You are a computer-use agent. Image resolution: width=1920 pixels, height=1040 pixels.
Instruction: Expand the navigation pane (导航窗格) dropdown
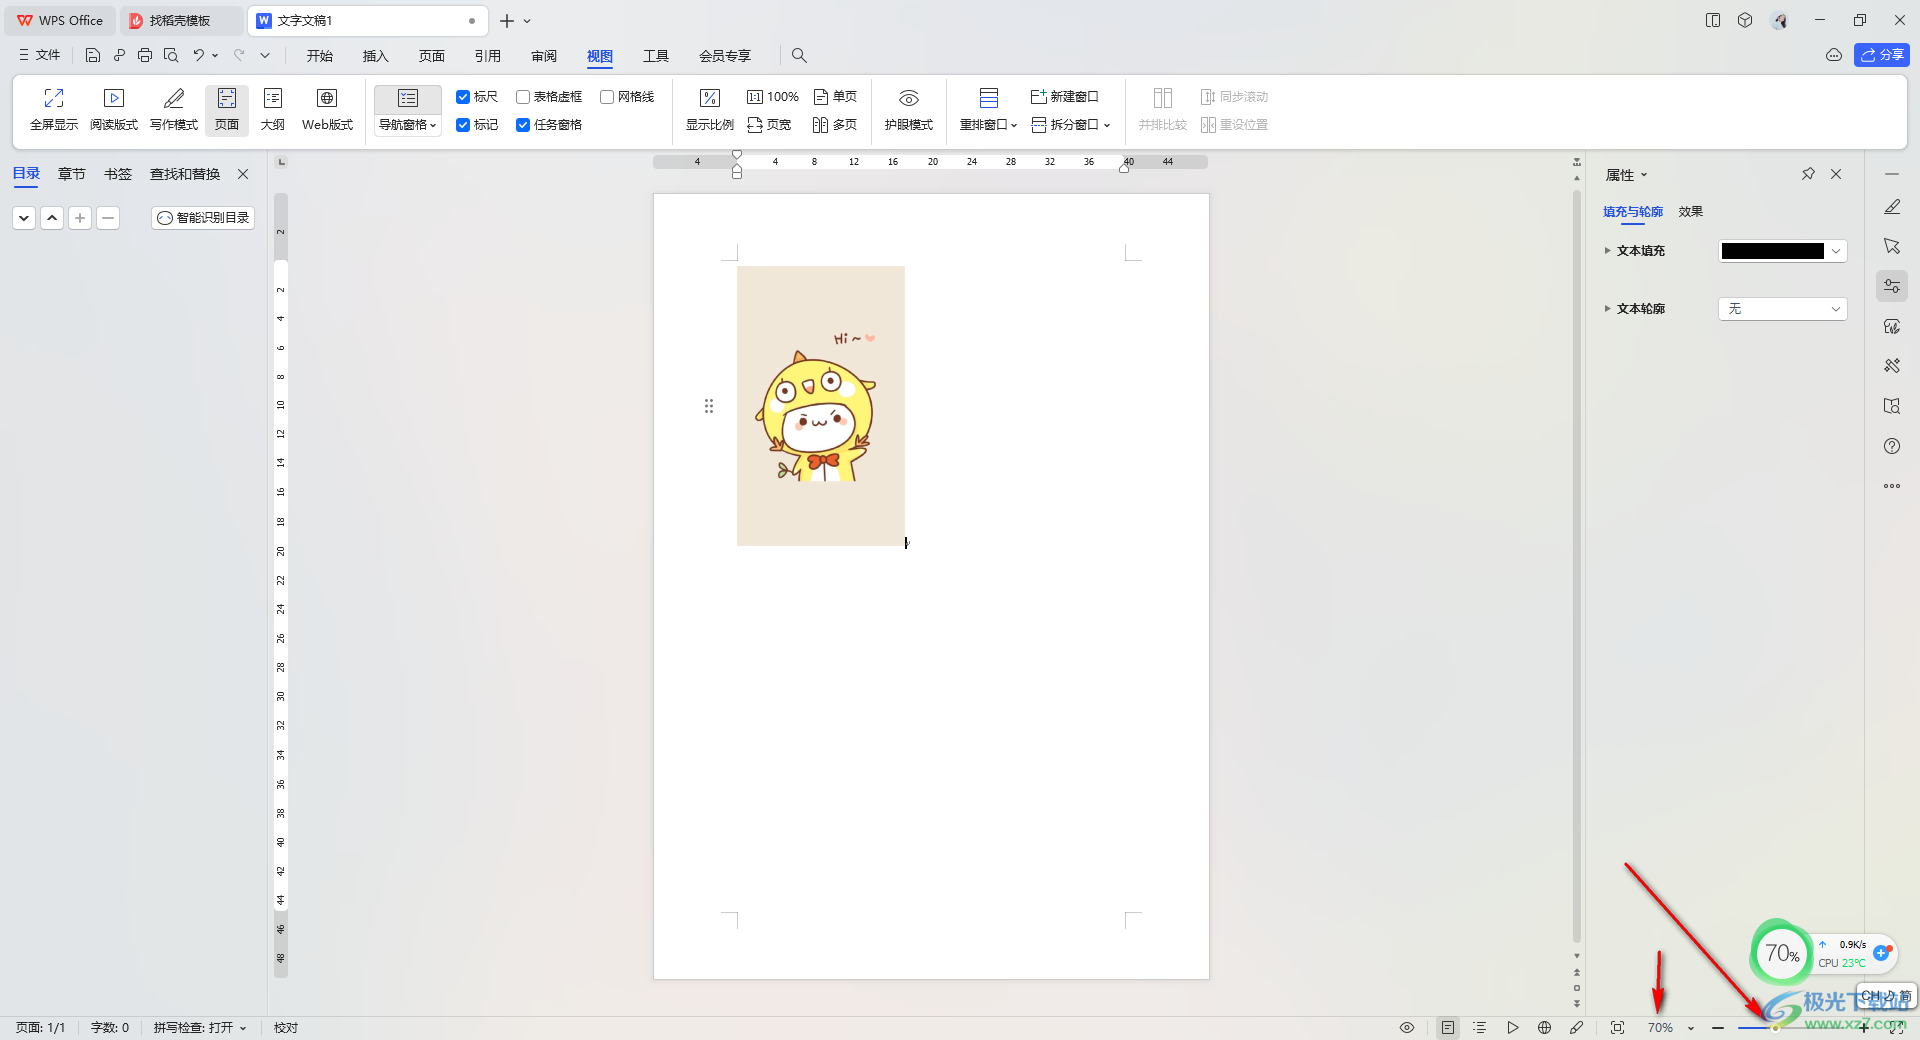(408, 125)
